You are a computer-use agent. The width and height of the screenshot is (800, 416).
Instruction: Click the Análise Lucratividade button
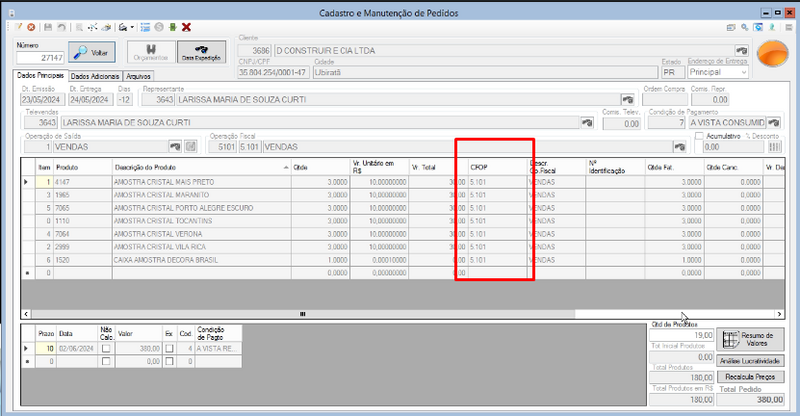[x=750, y=361]
